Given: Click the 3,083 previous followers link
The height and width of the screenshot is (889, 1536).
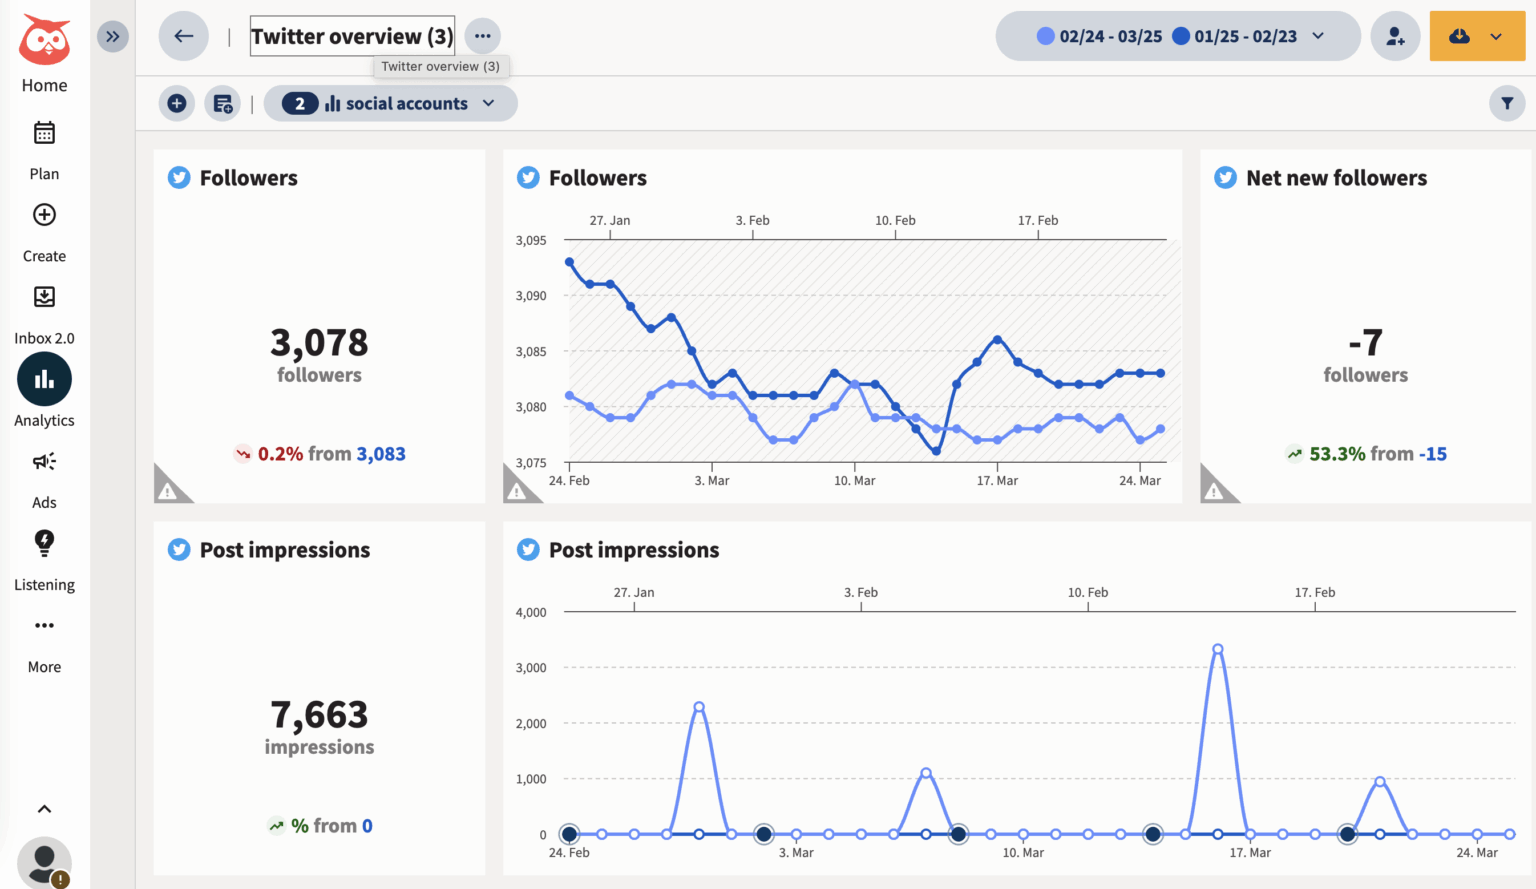Looking at the screenshot, I should point(381,453).
